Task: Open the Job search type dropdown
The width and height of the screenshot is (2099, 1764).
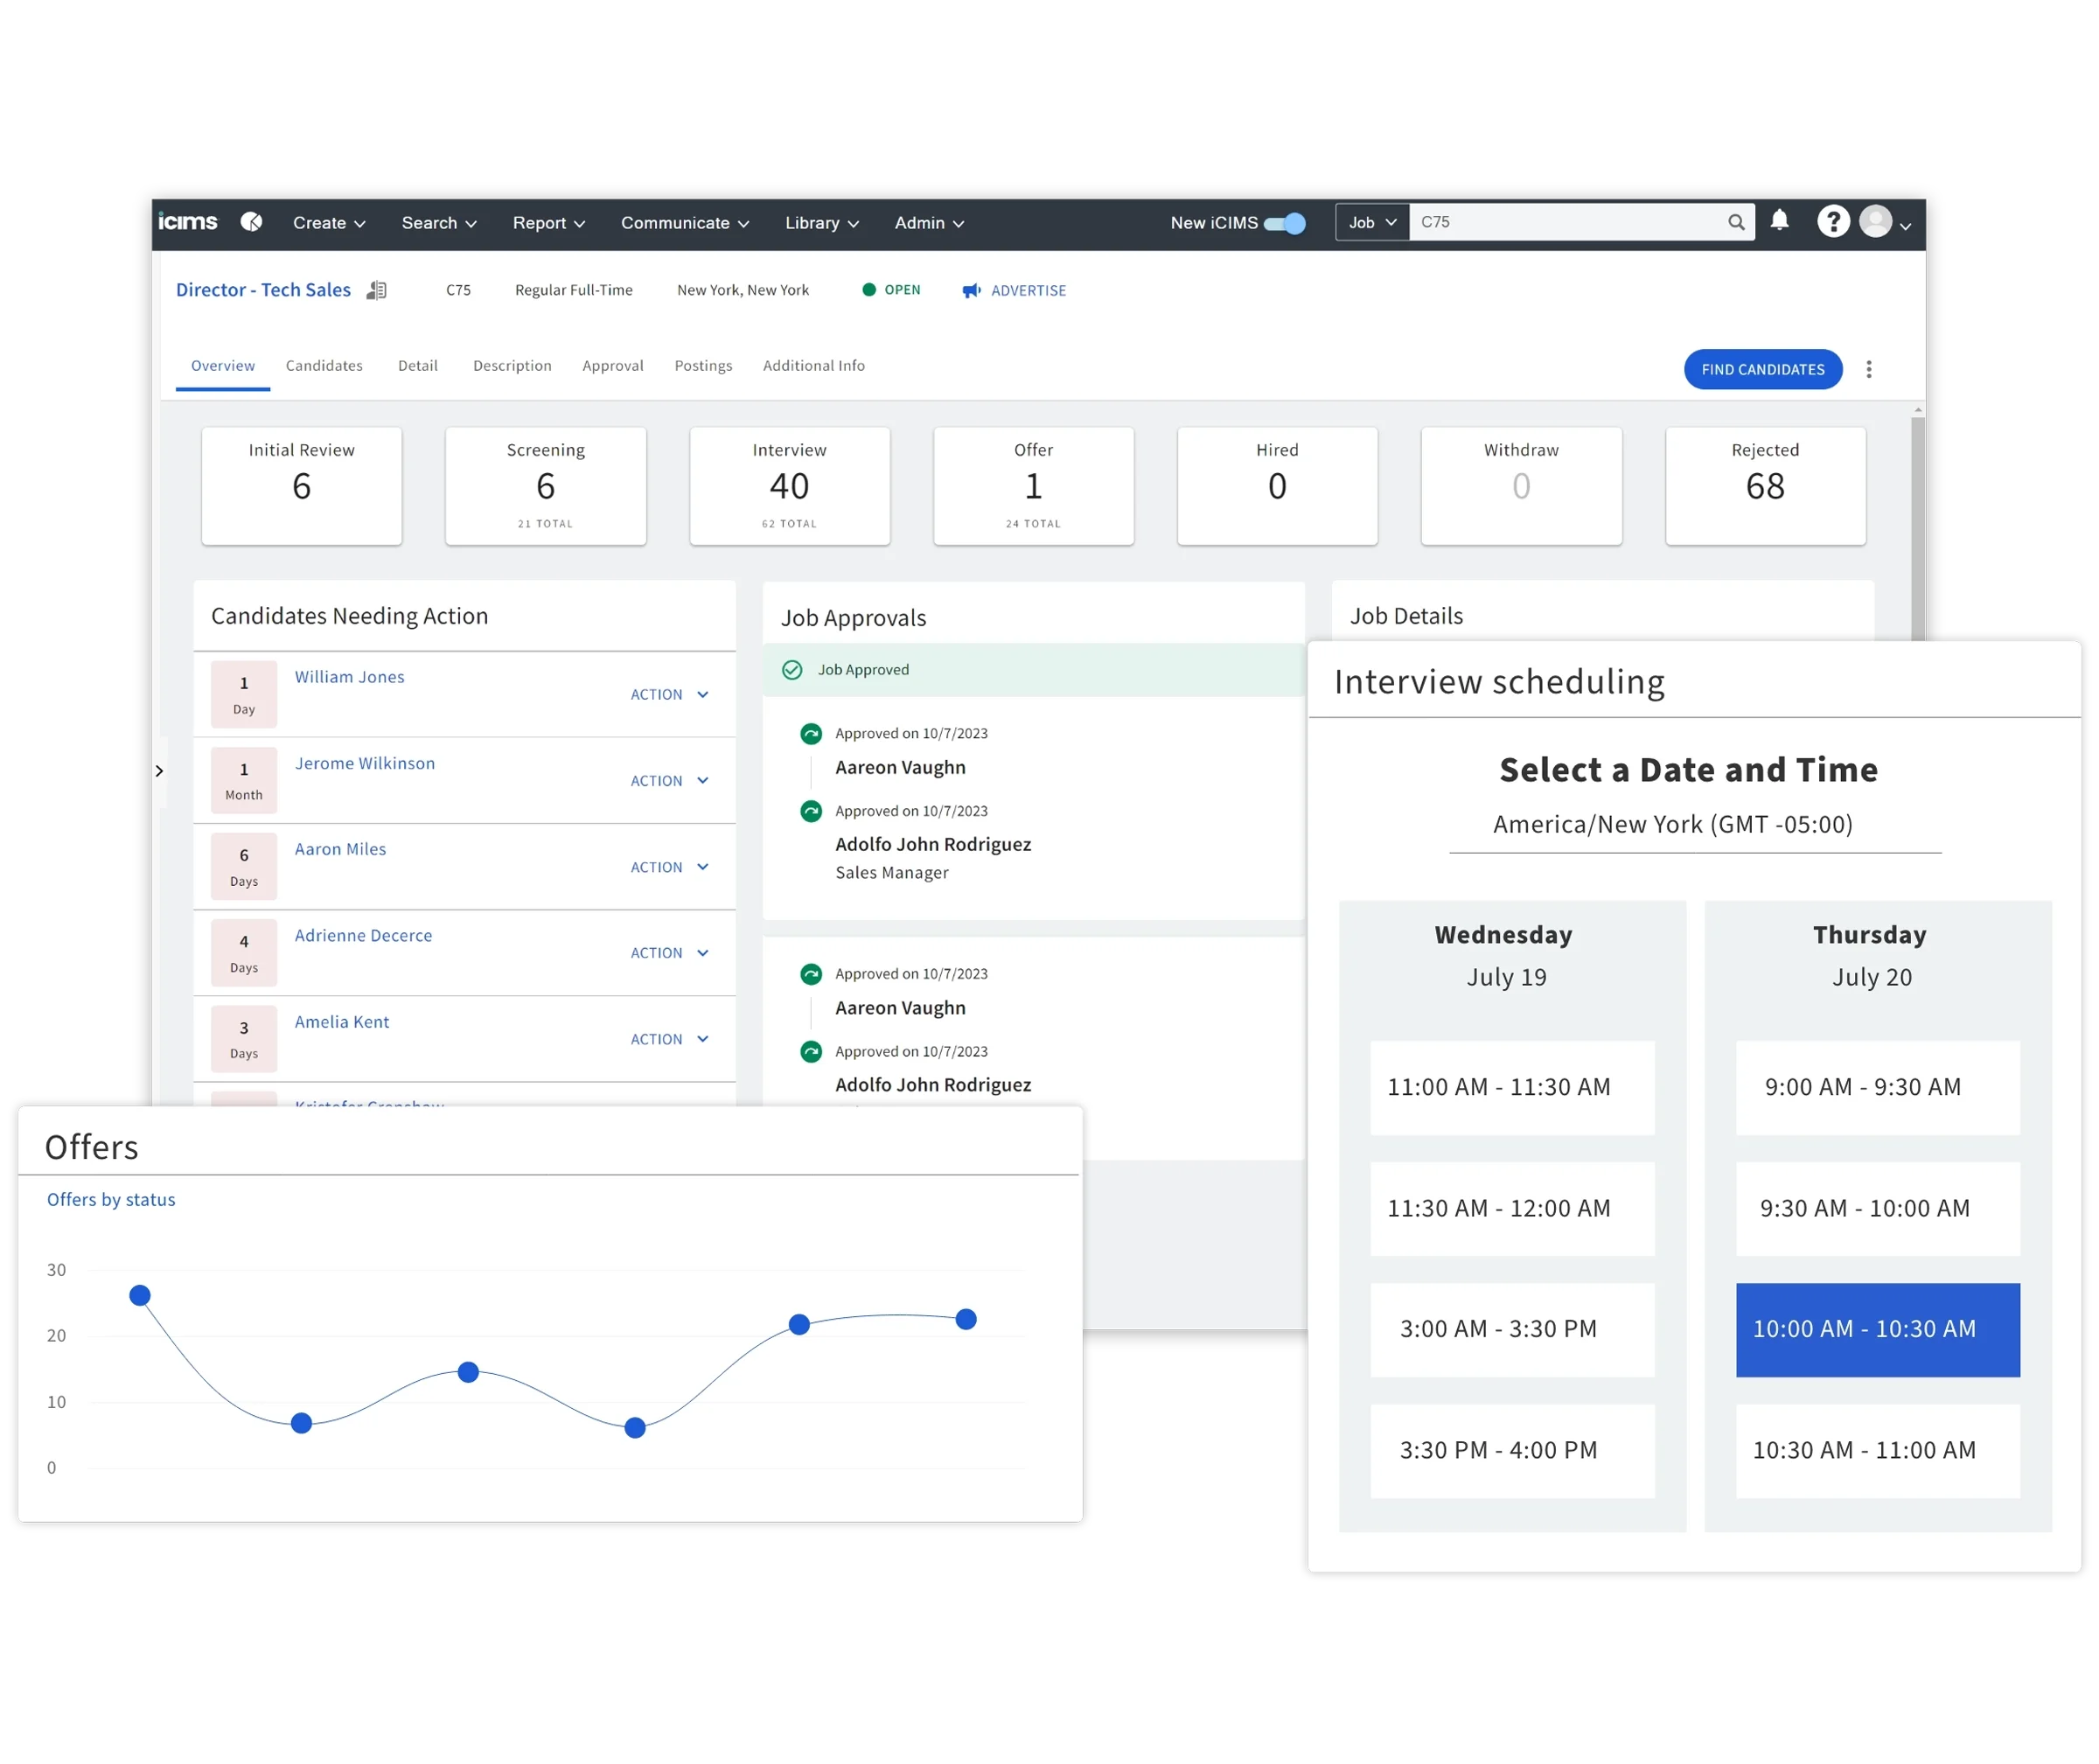Action: tap(1371, 222)
